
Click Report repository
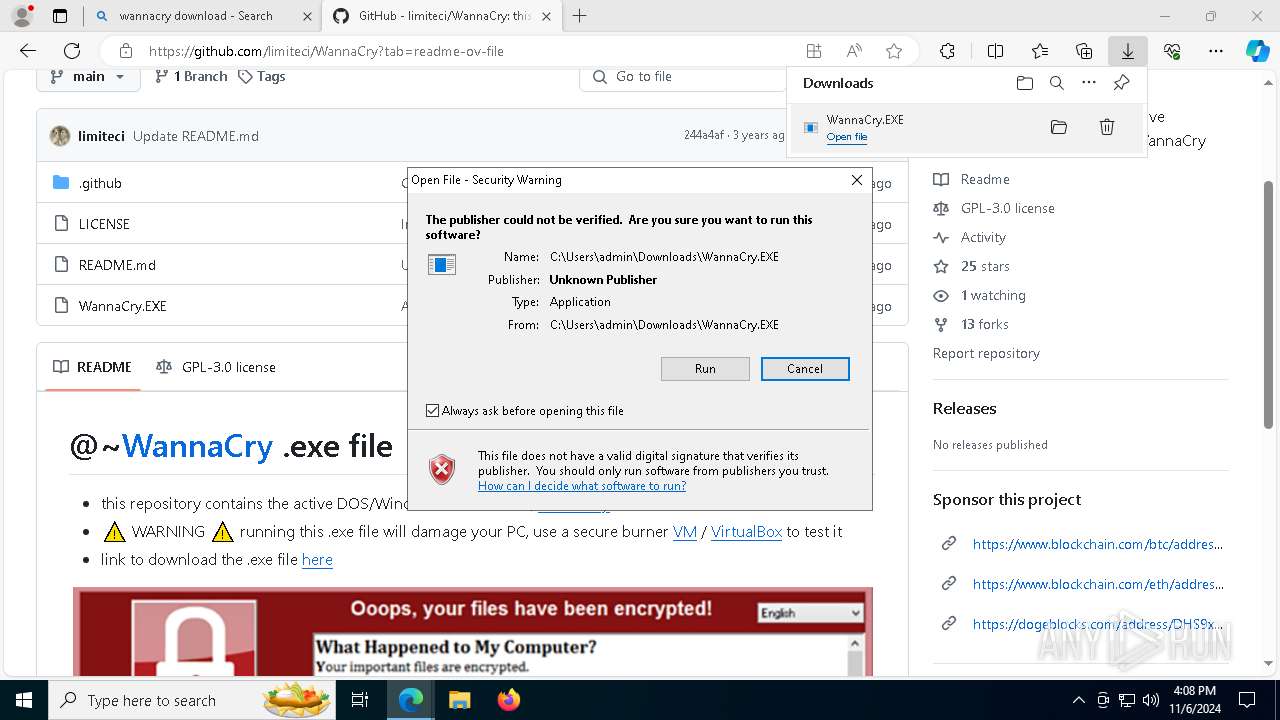[986, 353]
